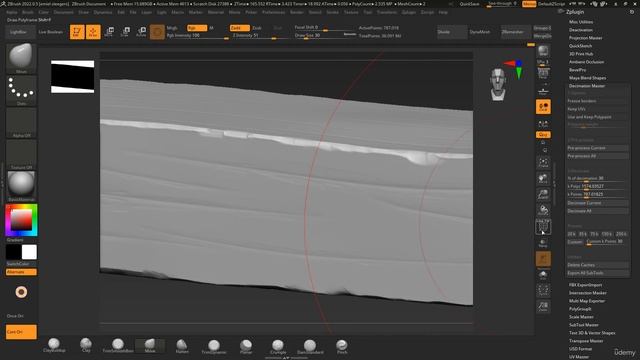640x360 pixels.
Task: Toggle the Qxyz rotation mode
Action: click(x=543, y=135)
